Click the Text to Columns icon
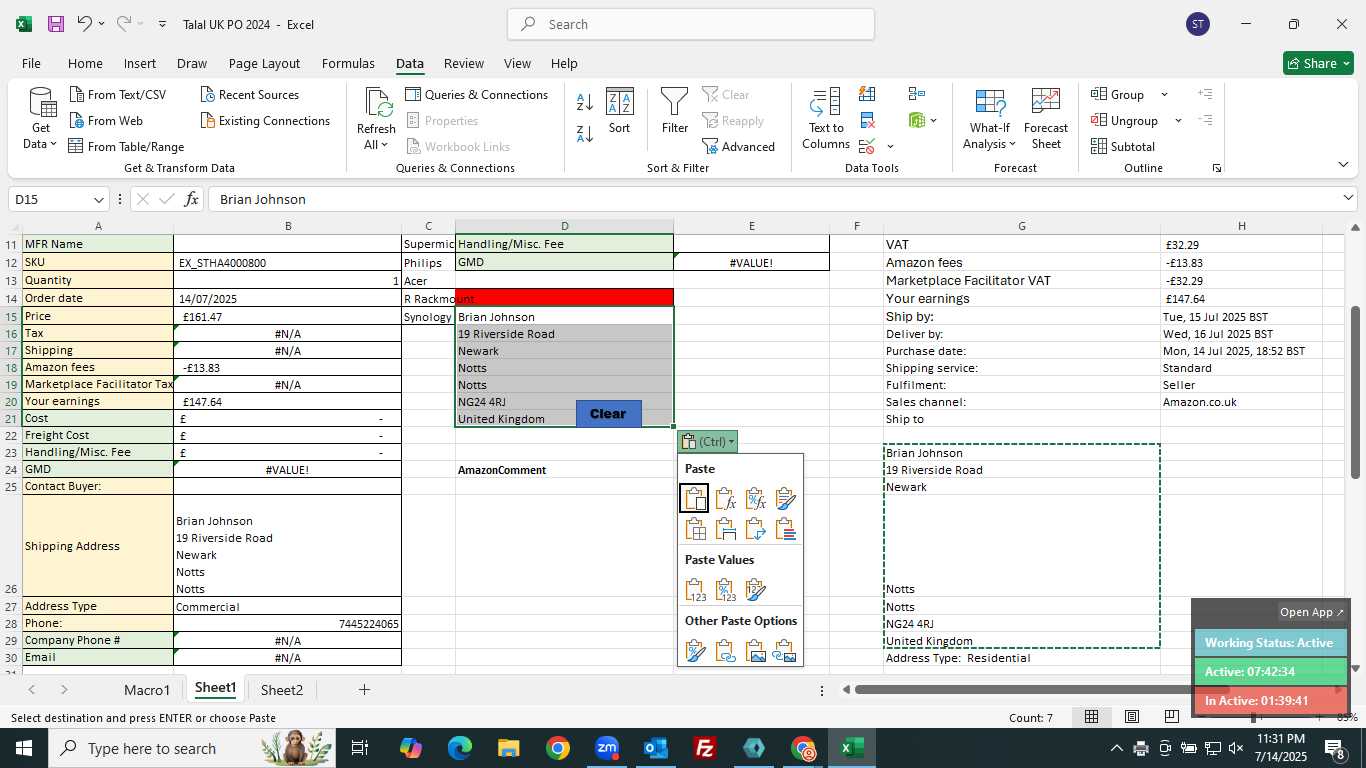 click(826, 118)
